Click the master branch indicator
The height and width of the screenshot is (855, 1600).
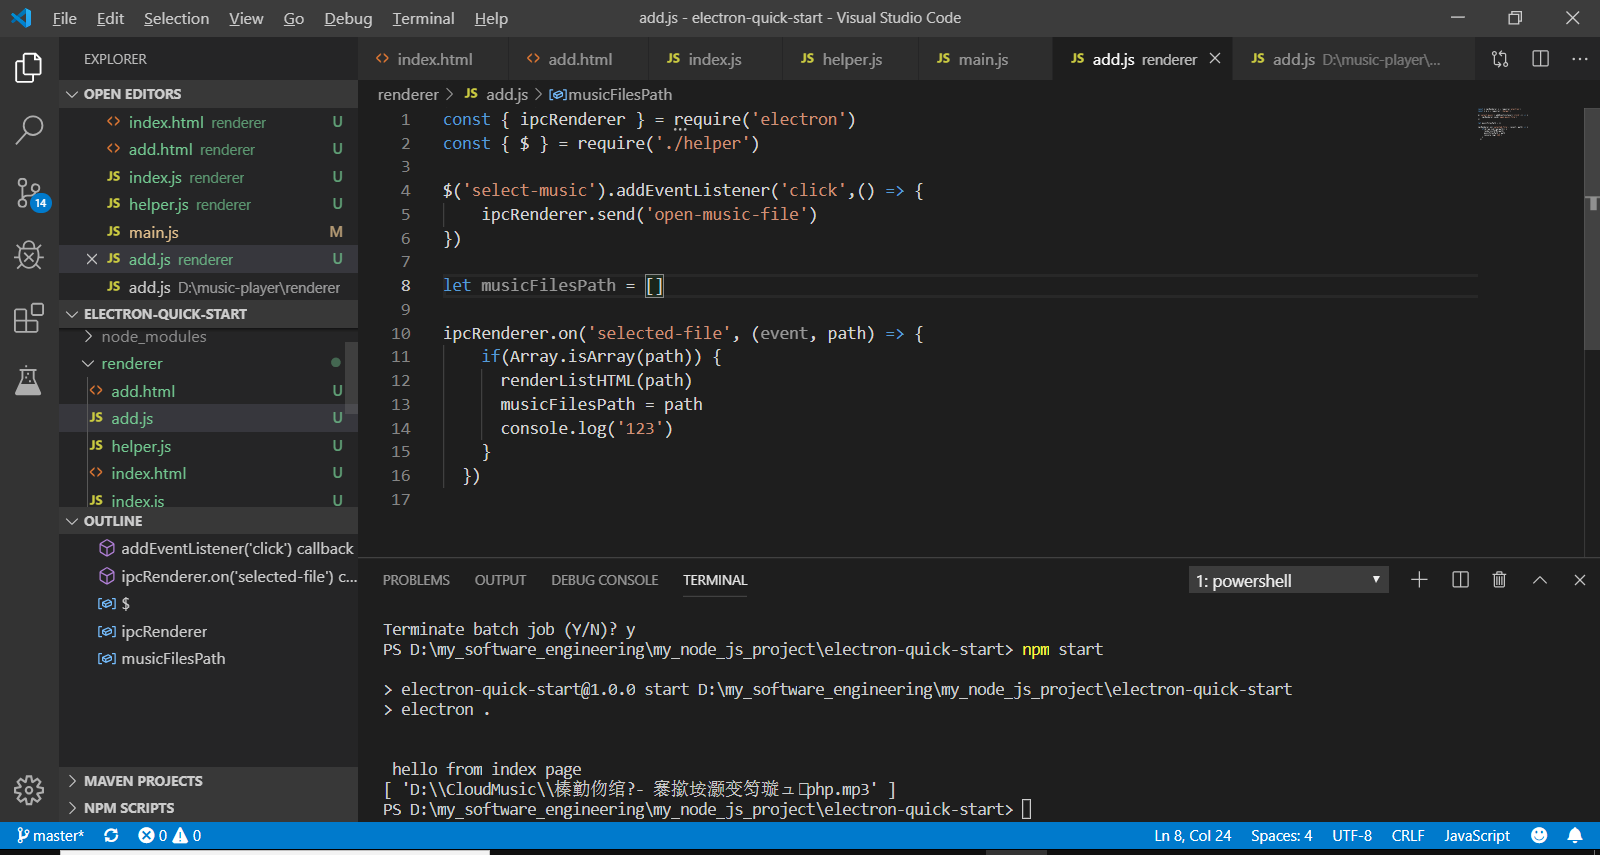(x=50, y=835)
